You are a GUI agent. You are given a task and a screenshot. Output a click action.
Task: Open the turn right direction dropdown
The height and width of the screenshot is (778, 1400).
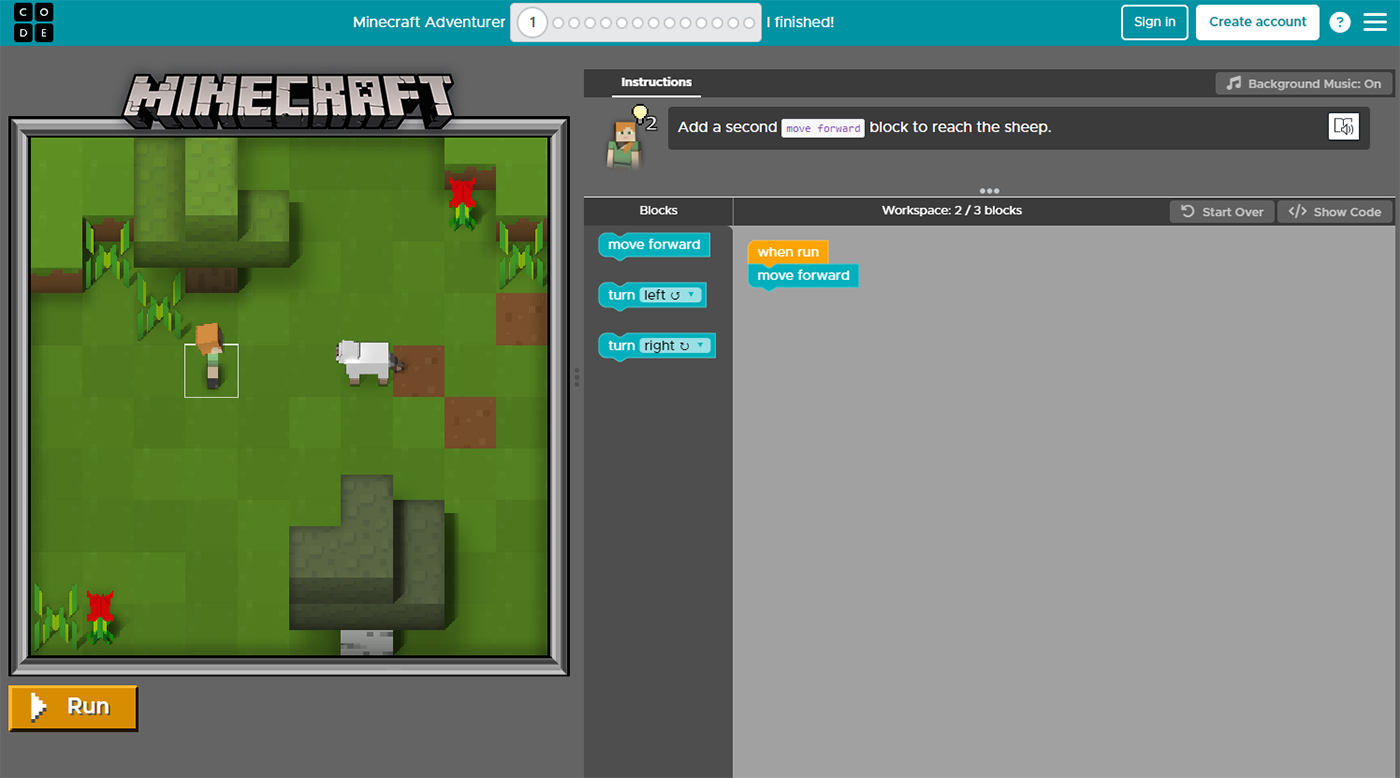tap(702, 345)
